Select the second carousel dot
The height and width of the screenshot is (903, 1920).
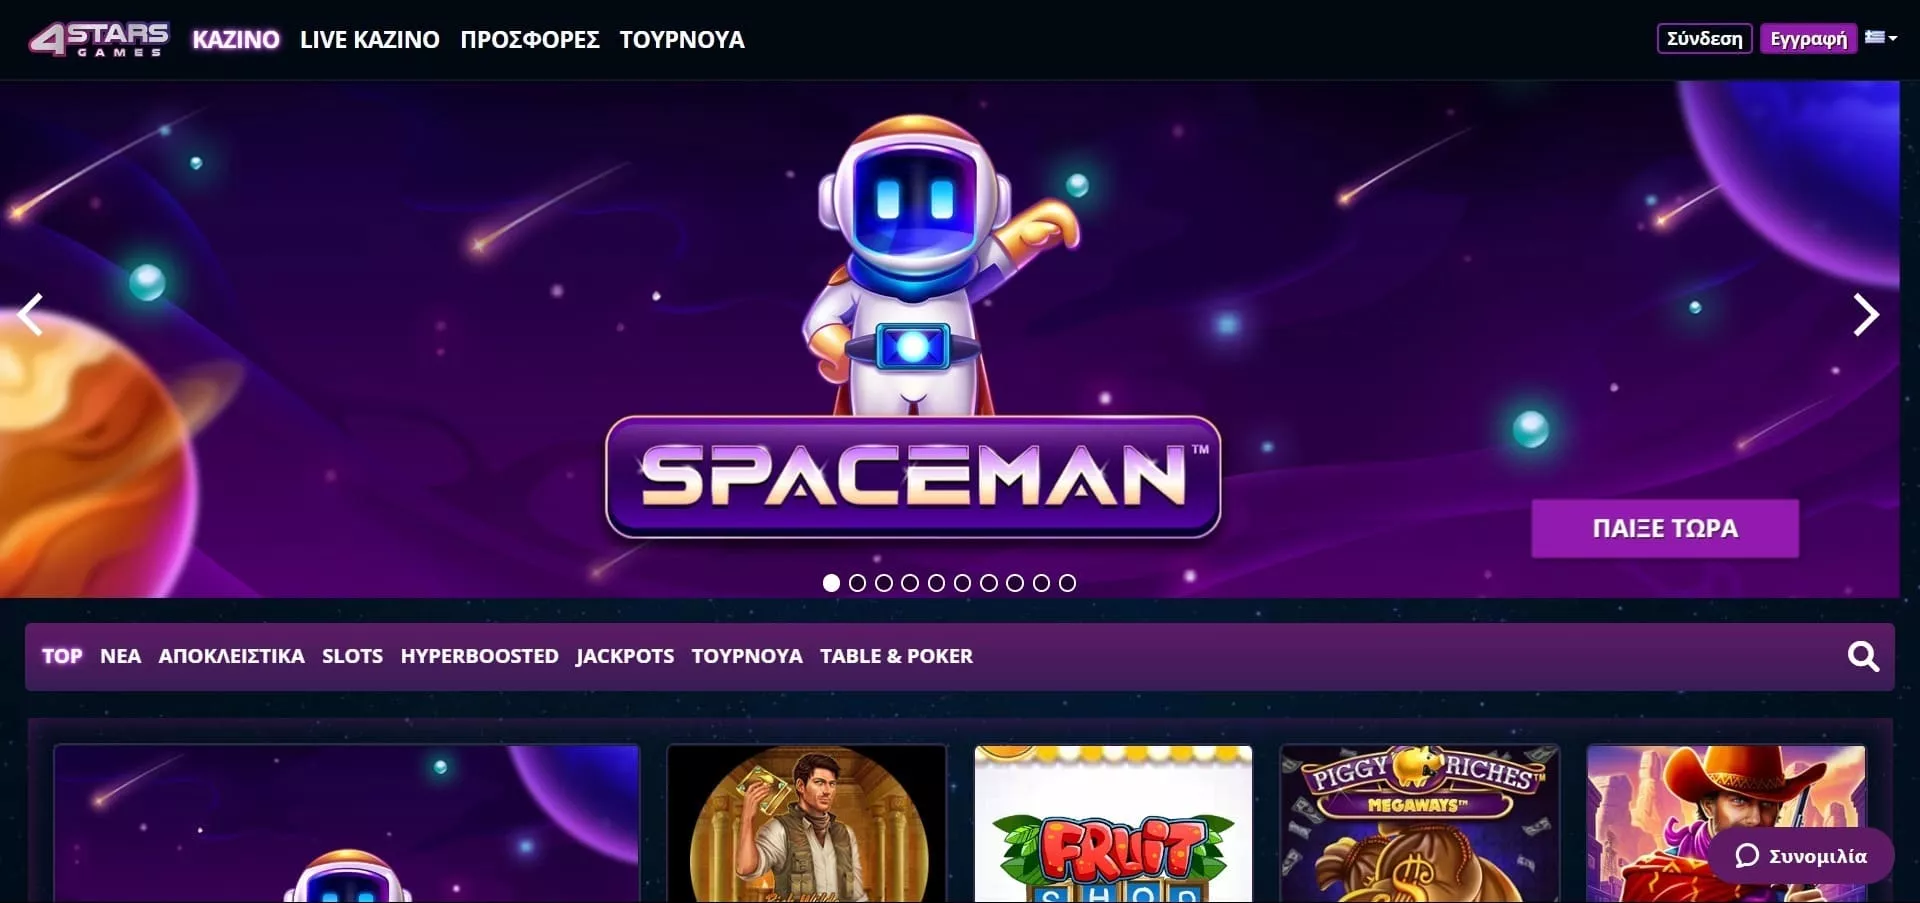(x=857, y=583)
